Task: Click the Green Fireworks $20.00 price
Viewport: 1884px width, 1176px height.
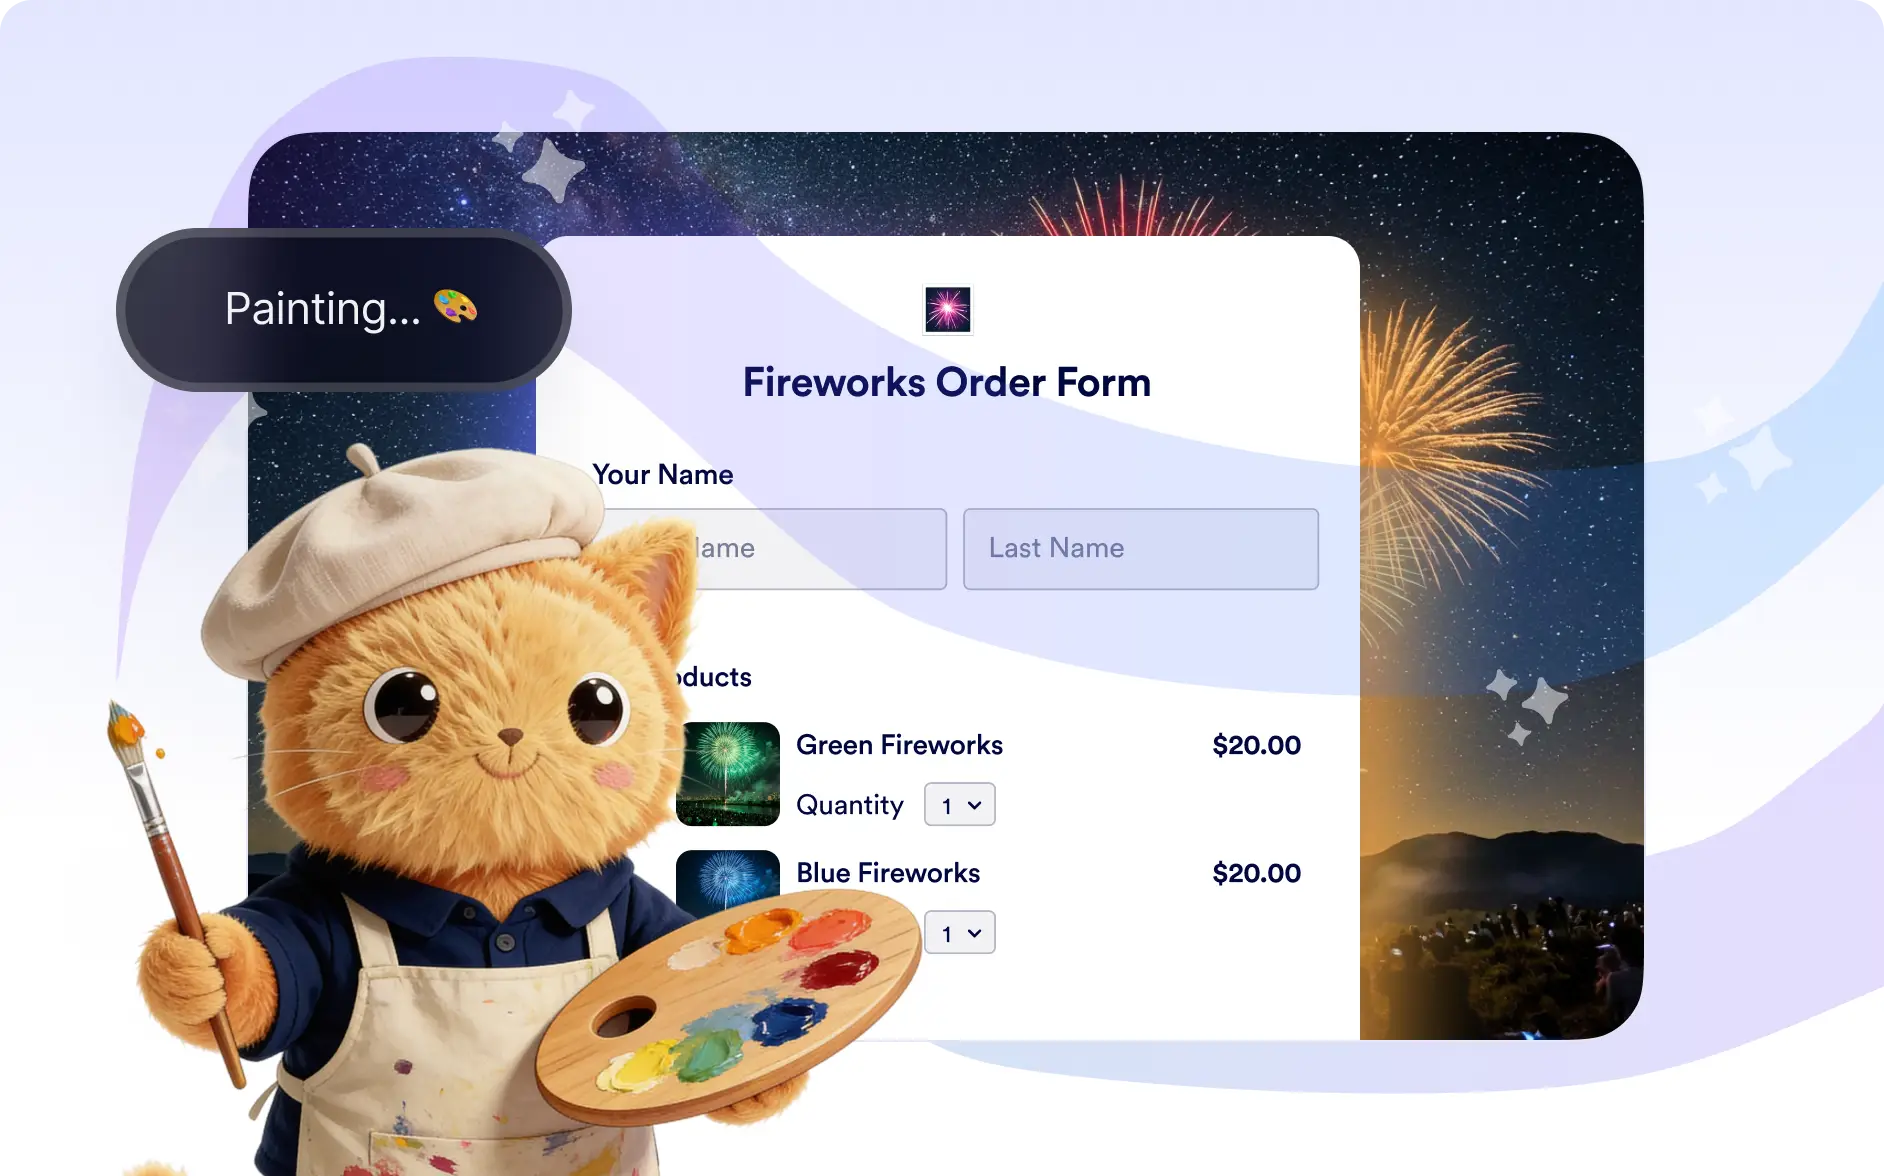Action: [1256, 745]
